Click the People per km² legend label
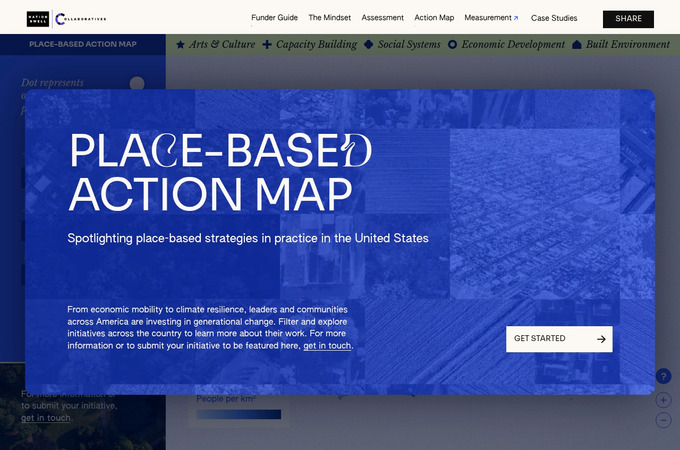This screenshot has height=450, width=680. [x=226, y=399]
